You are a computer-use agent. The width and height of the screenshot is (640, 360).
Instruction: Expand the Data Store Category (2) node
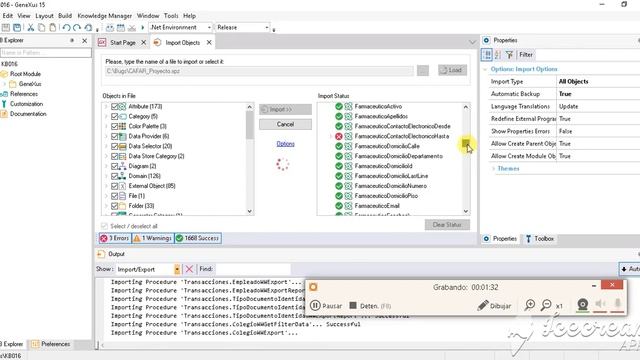(106, 156)
